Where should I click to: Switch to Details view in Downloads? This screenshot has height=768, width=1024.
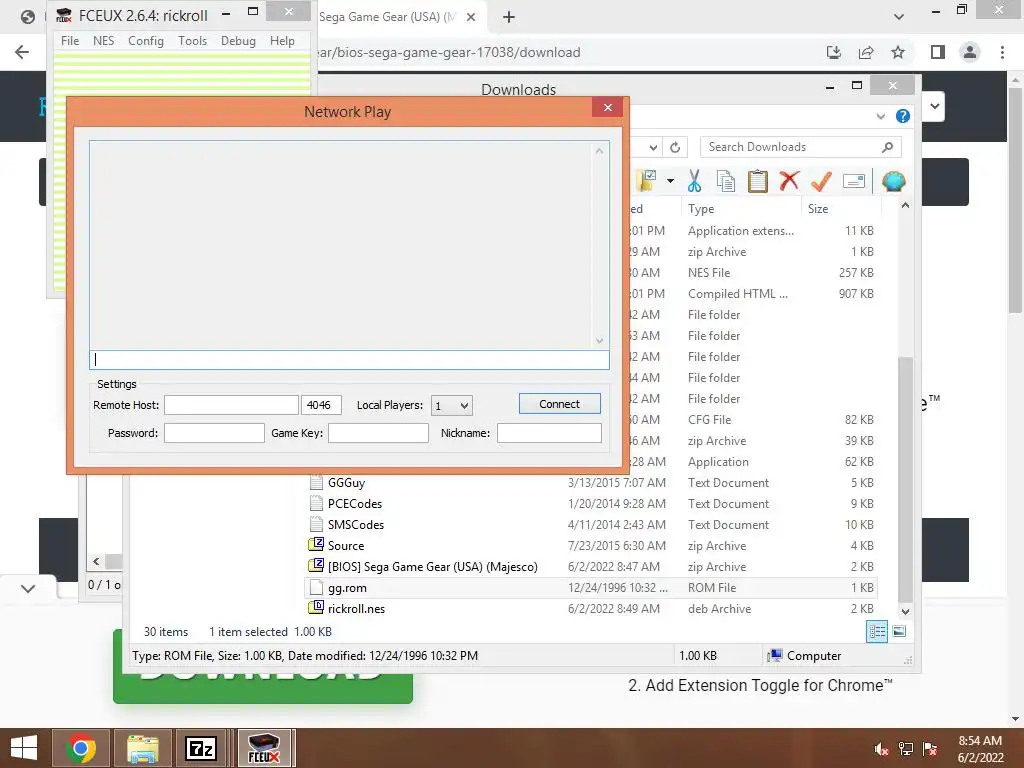click(876, 631)
